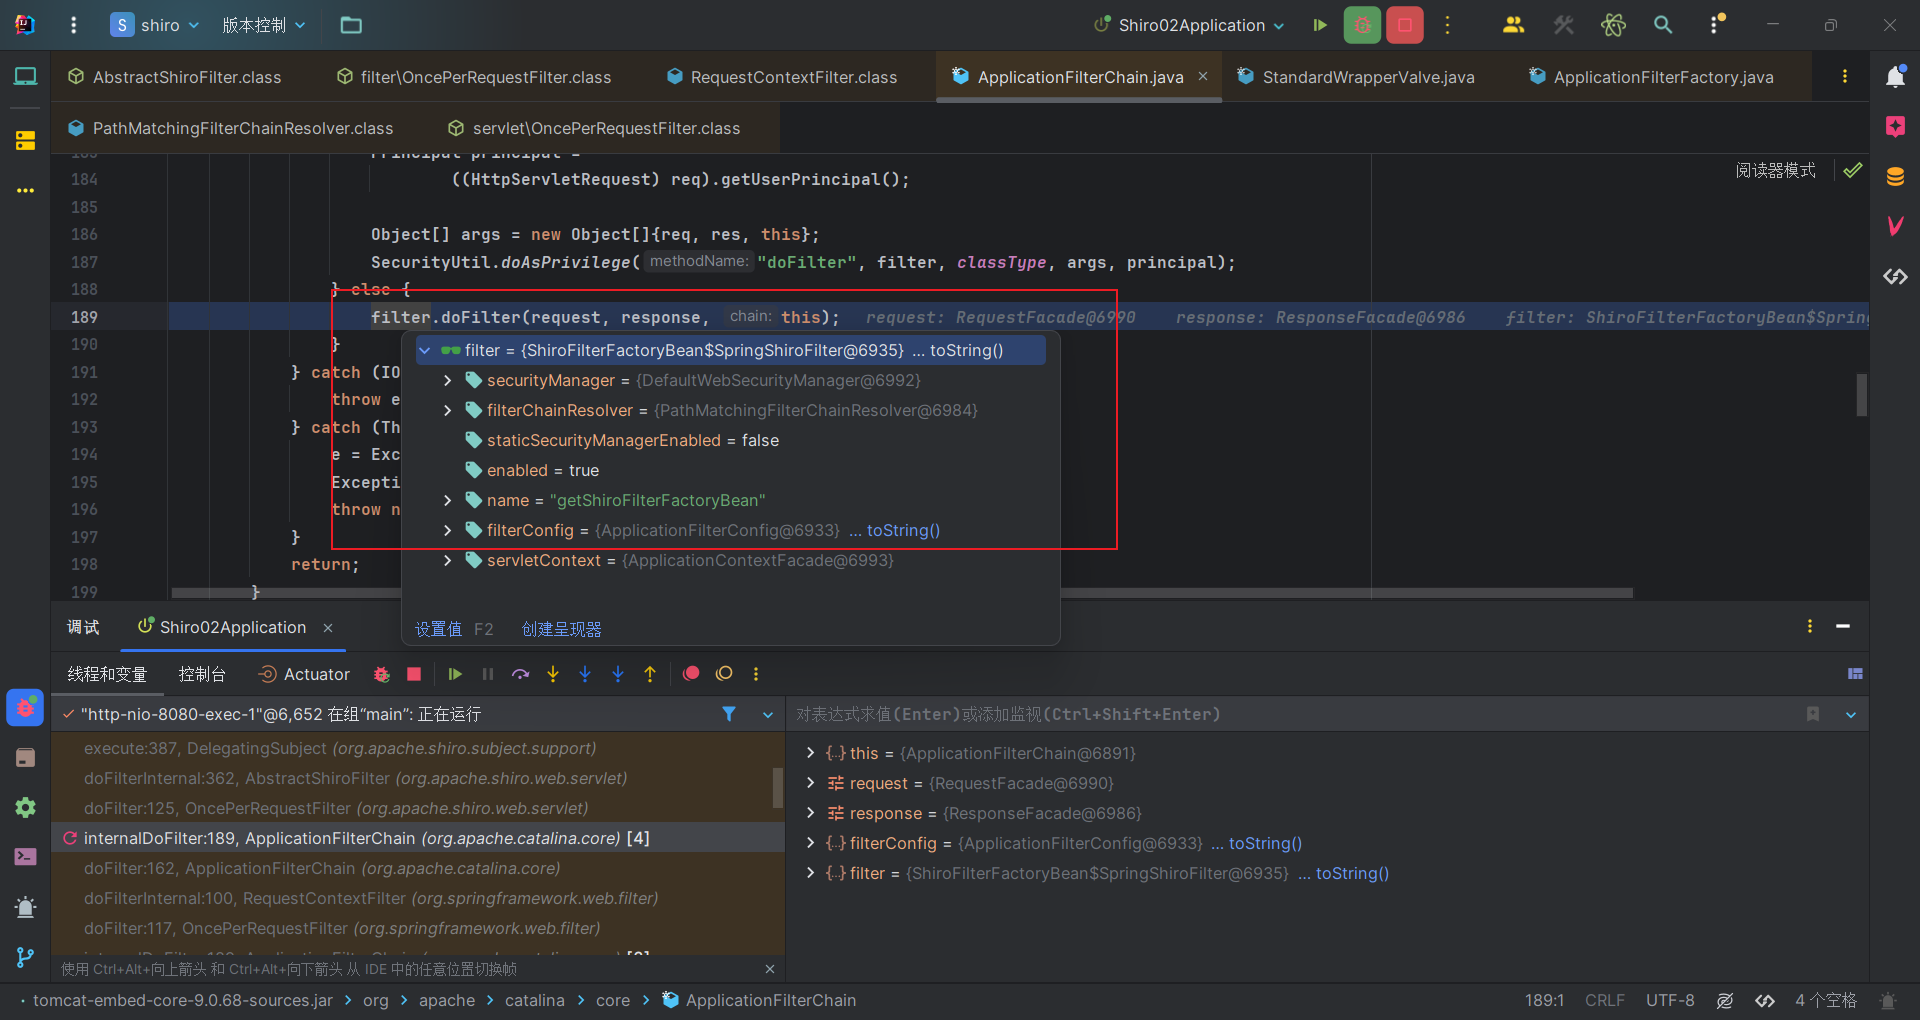
Task: Click toString() link on filterConfig in popup
Action: (x=903, y=530)
